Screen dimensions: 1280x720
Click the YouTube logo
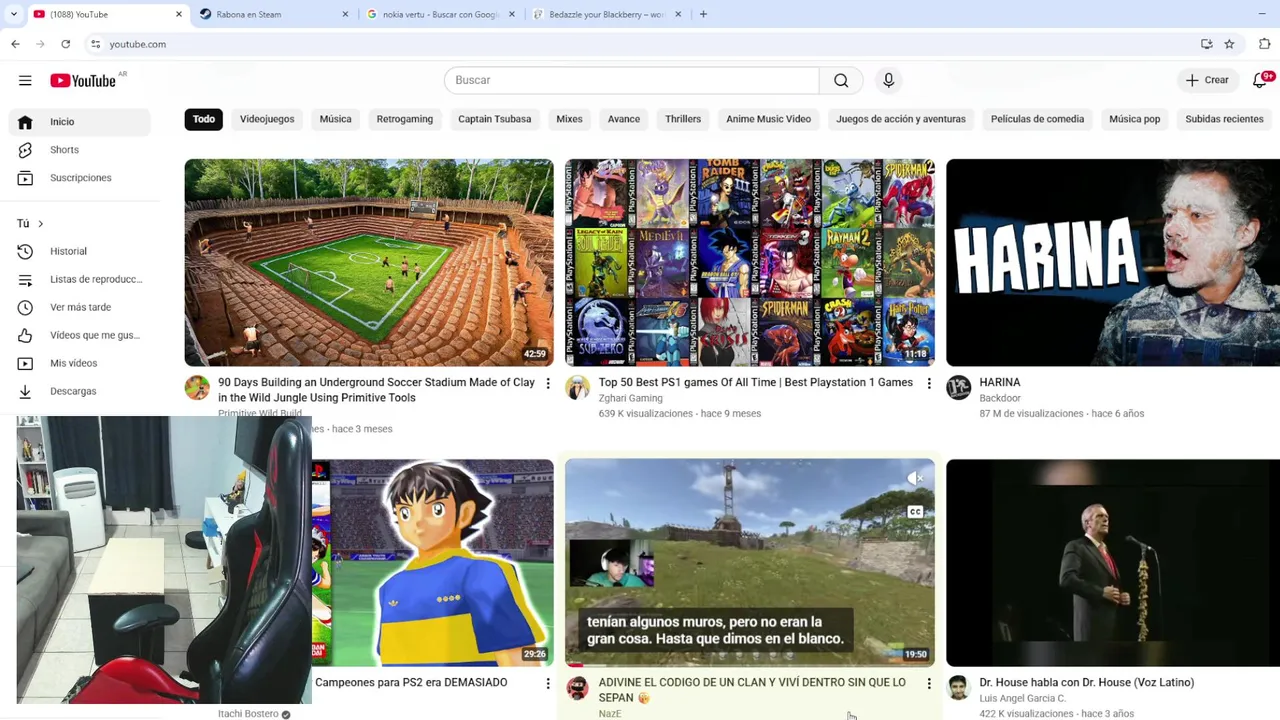pyautogui.click(x=83, y=81)
